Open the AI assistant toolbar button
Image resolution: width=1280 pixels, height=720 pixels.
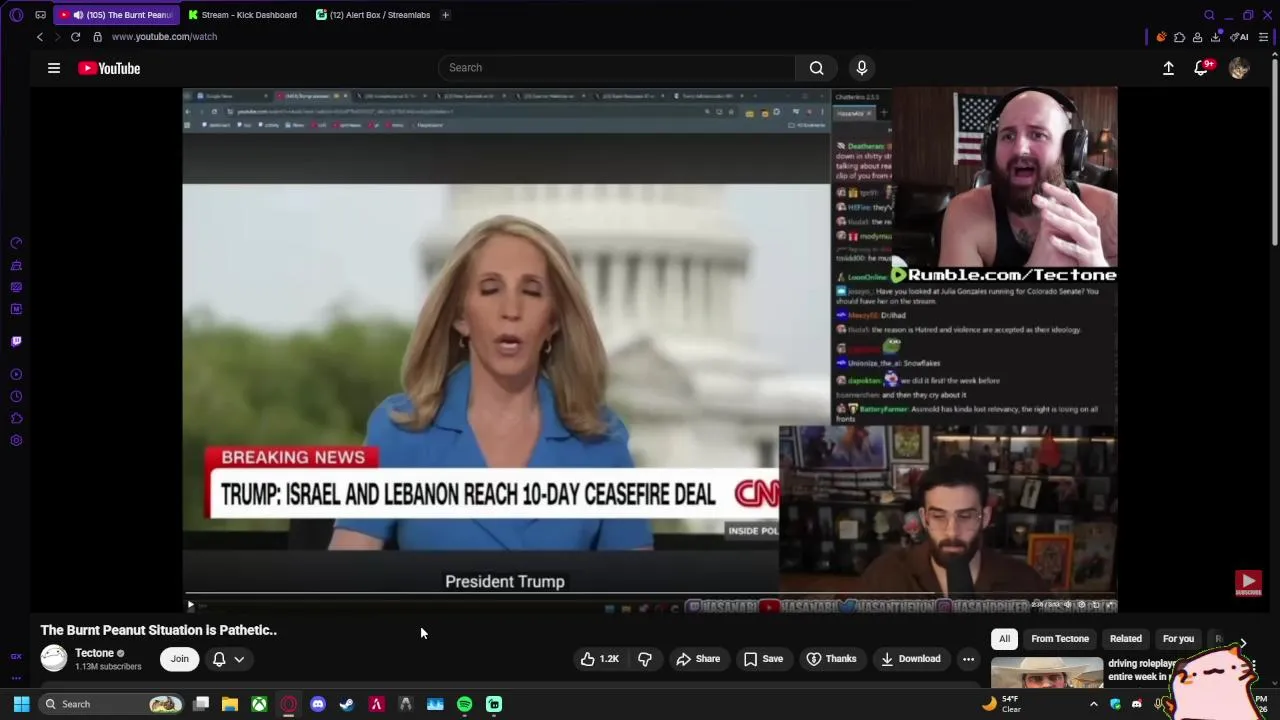[x=1241, y=37]
